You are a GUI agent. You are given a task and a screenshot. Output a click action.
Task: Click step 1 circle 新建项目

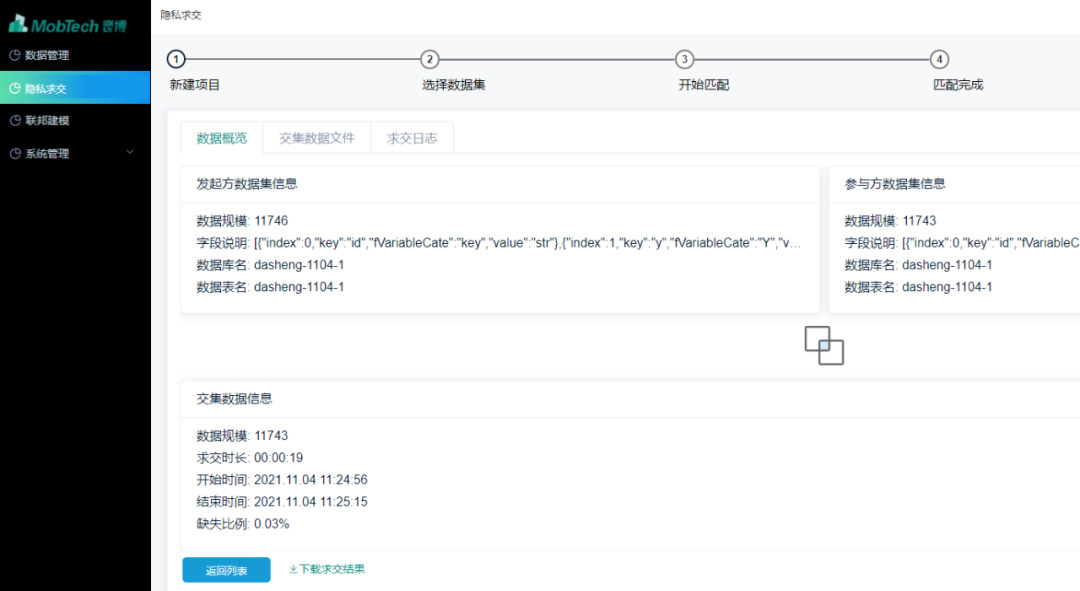176,59
